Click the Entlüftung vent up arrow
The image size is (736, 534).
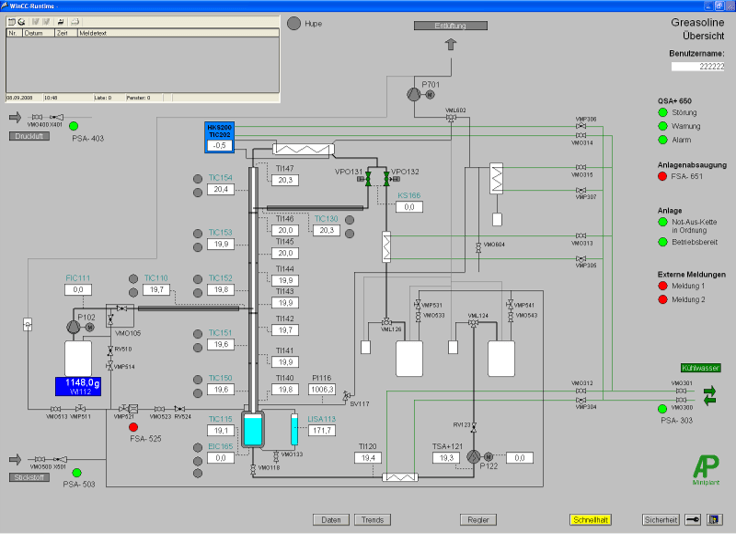(x=450, y=44)
